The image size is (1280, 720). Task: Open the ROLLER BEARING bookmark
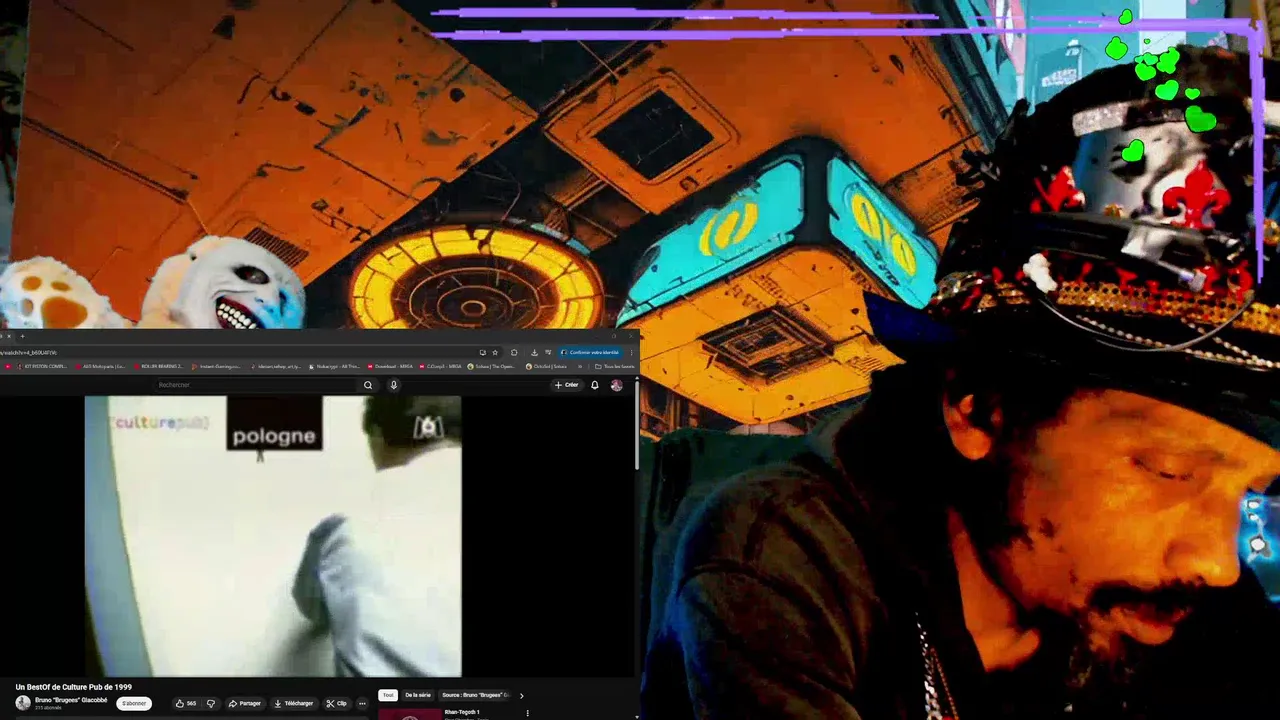click(x=158, y=366)
